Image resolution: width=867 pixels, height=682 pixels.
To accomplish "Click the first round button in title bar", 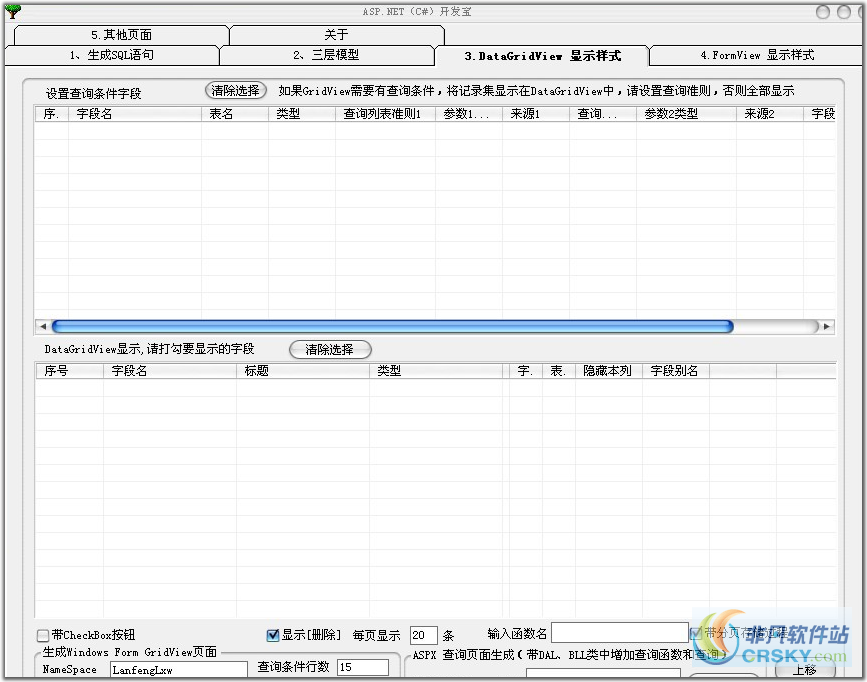I will click(823, 12).
